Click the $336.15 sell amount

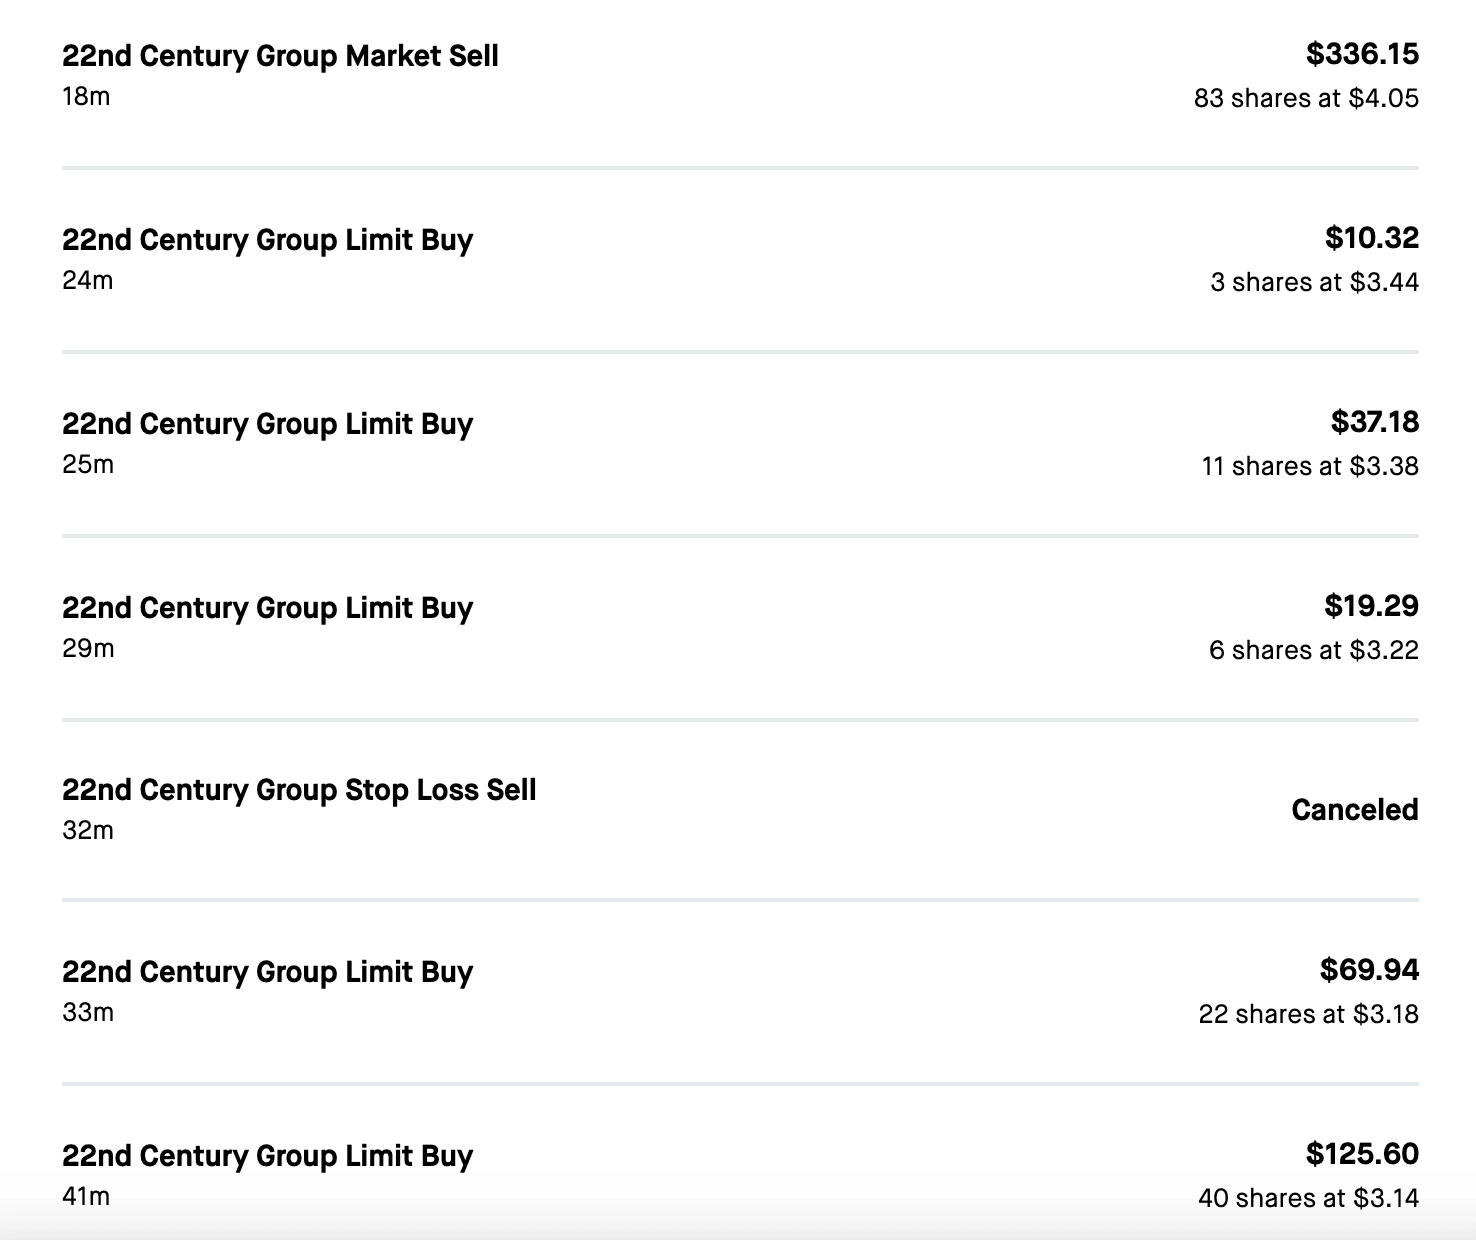coord(1361,54)
